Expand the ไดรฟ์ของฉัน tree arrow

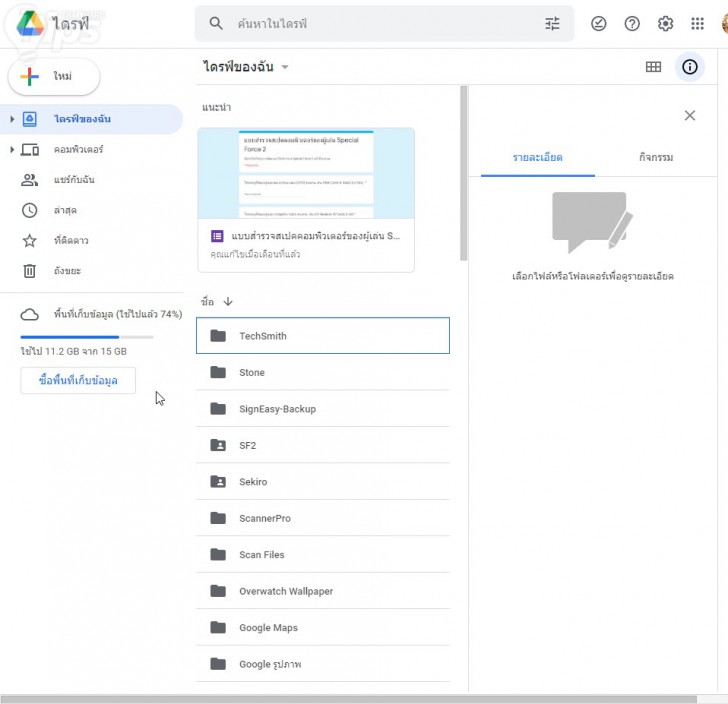pos(12,119)
